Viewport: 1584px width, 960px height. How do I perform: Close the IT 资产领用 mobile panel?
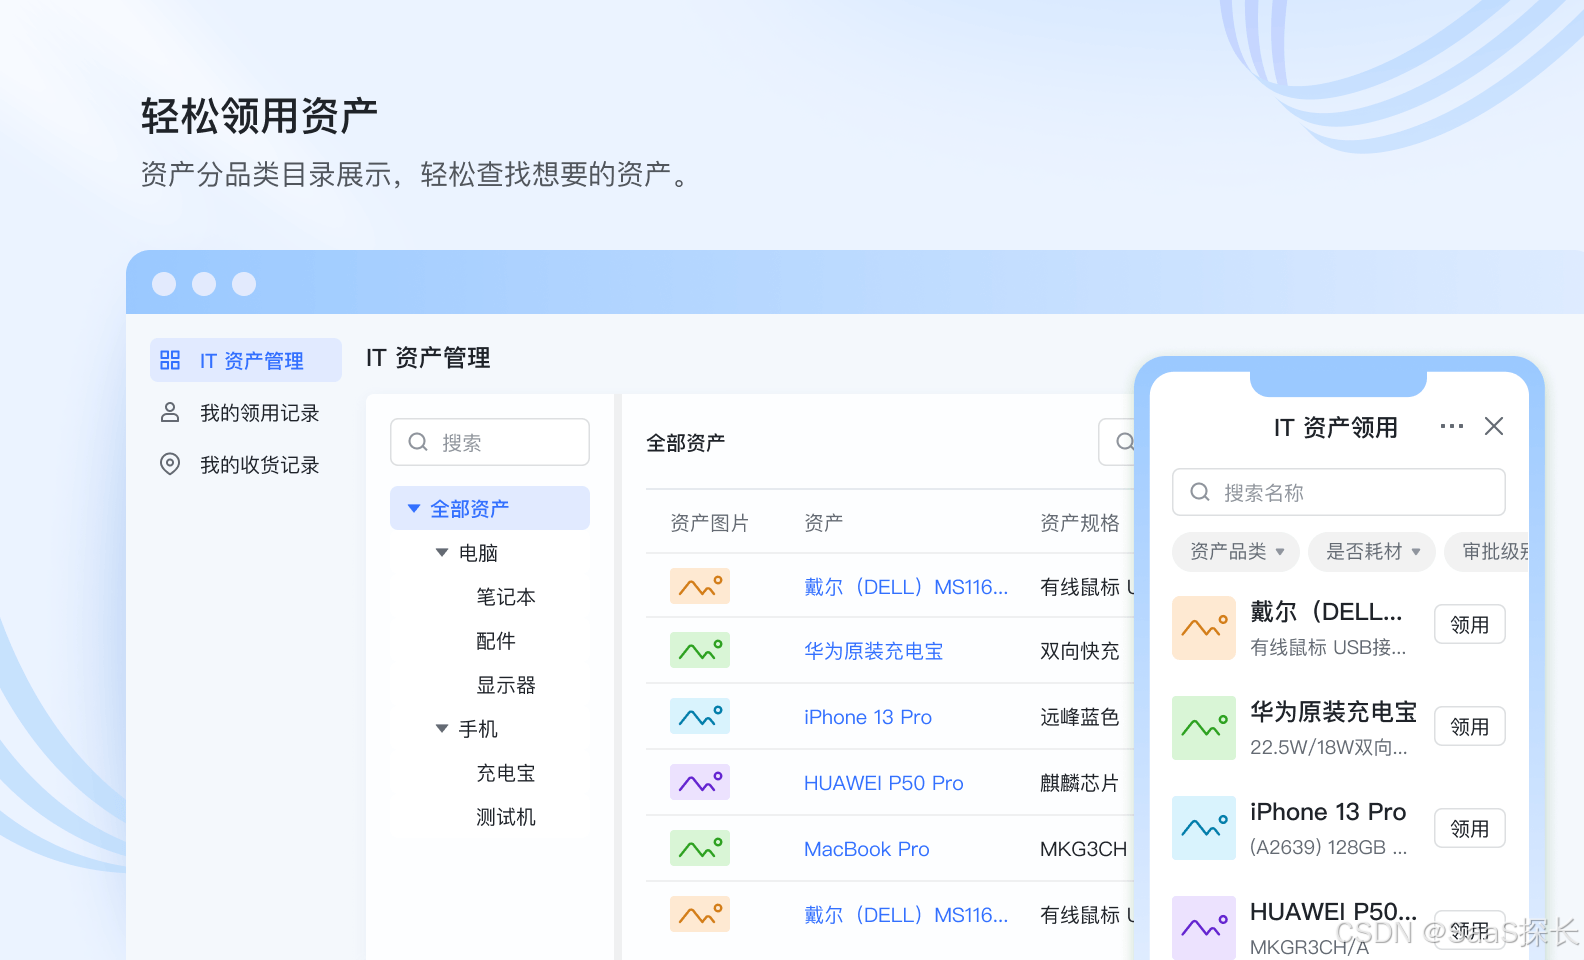(1494, 426)
